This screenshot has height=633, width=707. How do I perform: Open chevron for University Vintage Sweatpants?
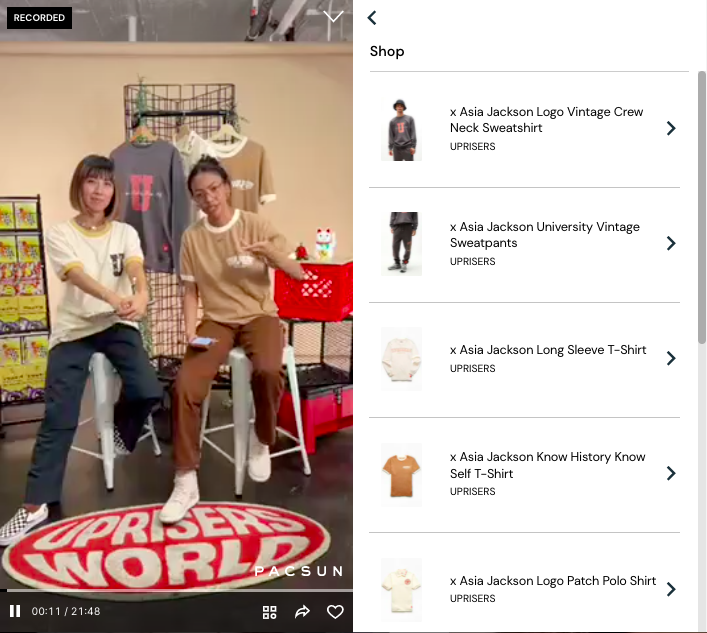[671, 243]
